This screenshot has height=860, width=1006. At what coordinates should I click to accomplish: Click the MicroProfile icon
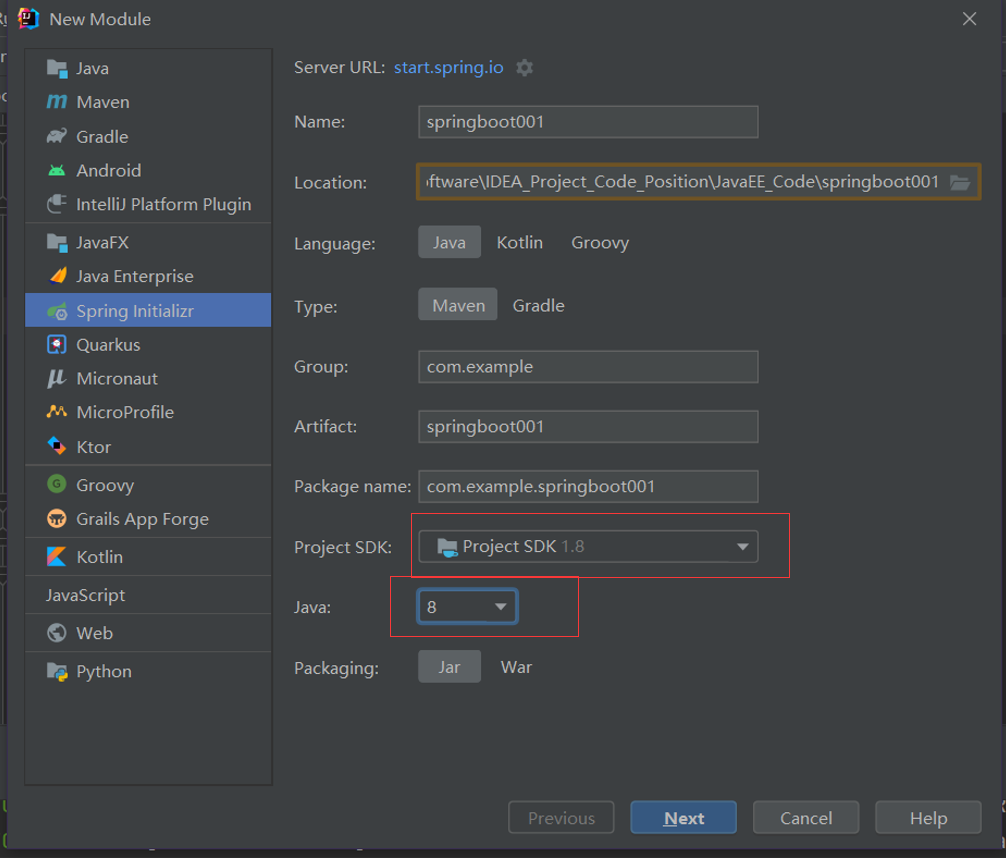[57, 411]
